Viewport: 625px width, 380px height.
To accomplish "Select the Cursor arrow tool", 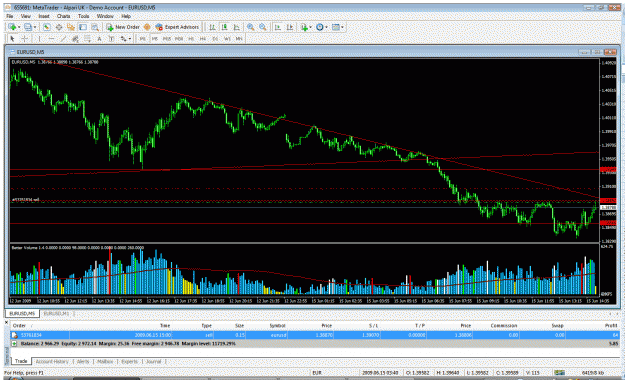I will [12, 39].
